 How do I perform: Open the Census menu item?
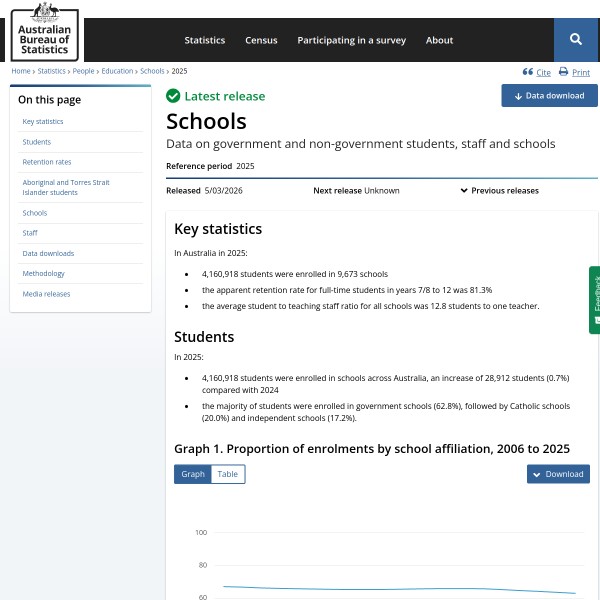pyautogui.click(x=261, y=40)
